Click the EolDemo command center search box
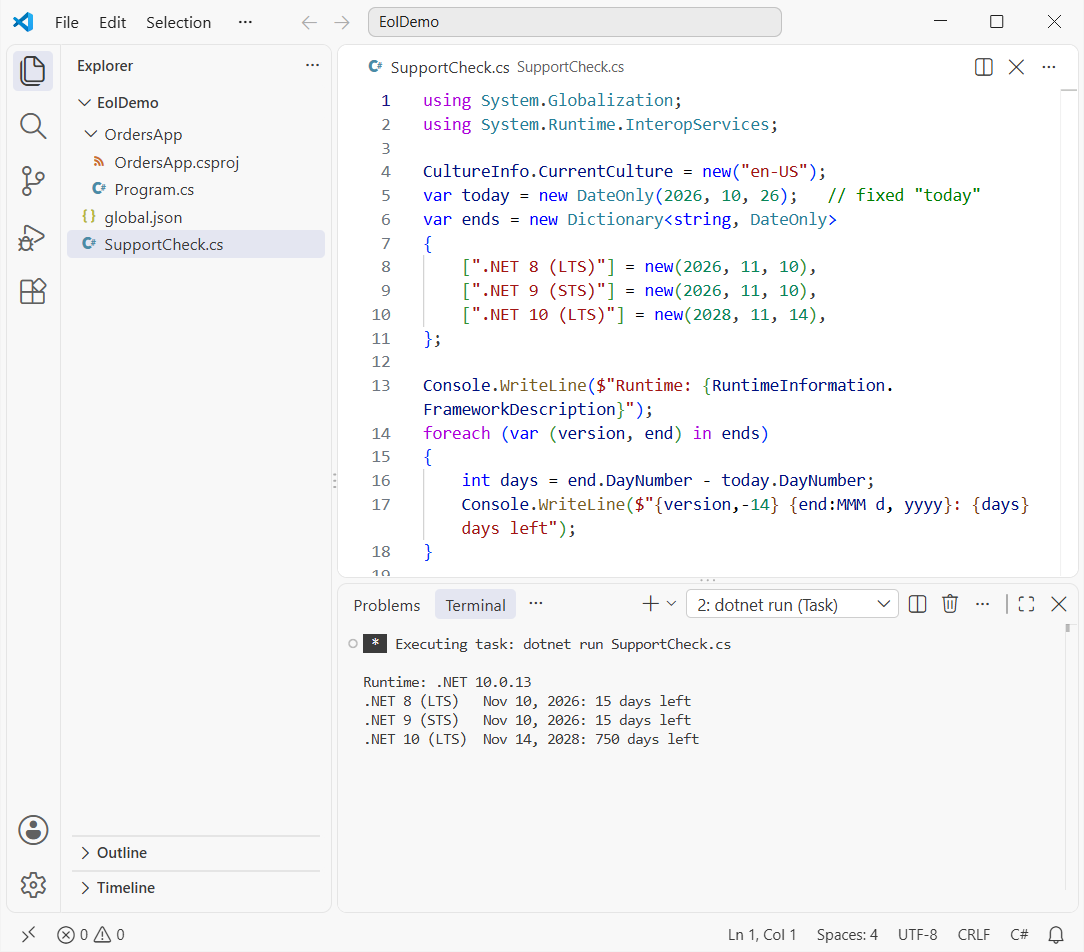1084x952 pixels. click(574, 22)
